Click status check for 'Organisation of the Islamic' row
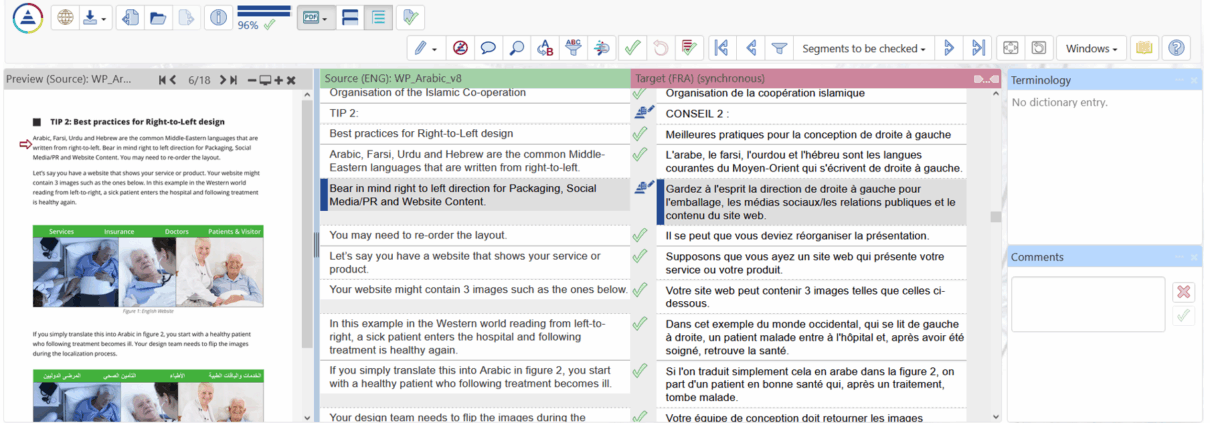Screen dimensions: 1210x423 [x=640, y=93]
